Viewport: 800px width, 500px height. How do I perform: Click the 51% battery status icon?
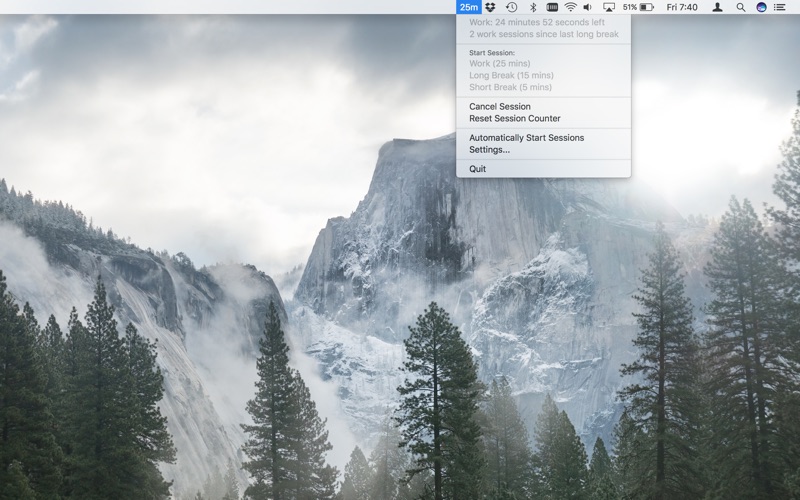click(638, 7)
